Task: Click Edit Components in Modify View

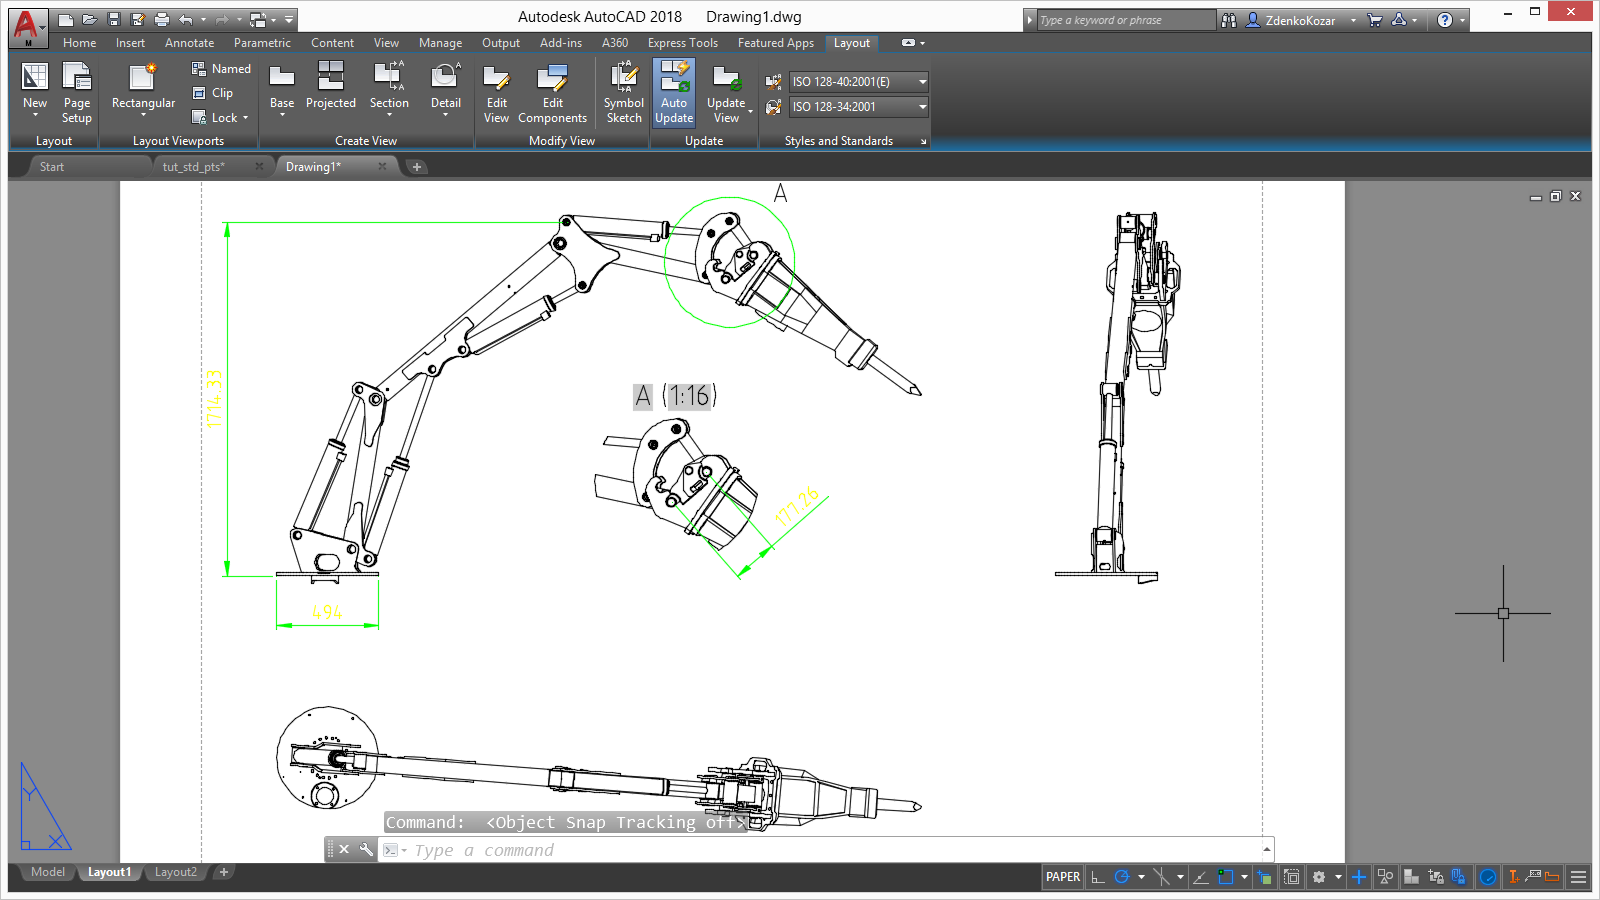Action: (x=552, y=94)
